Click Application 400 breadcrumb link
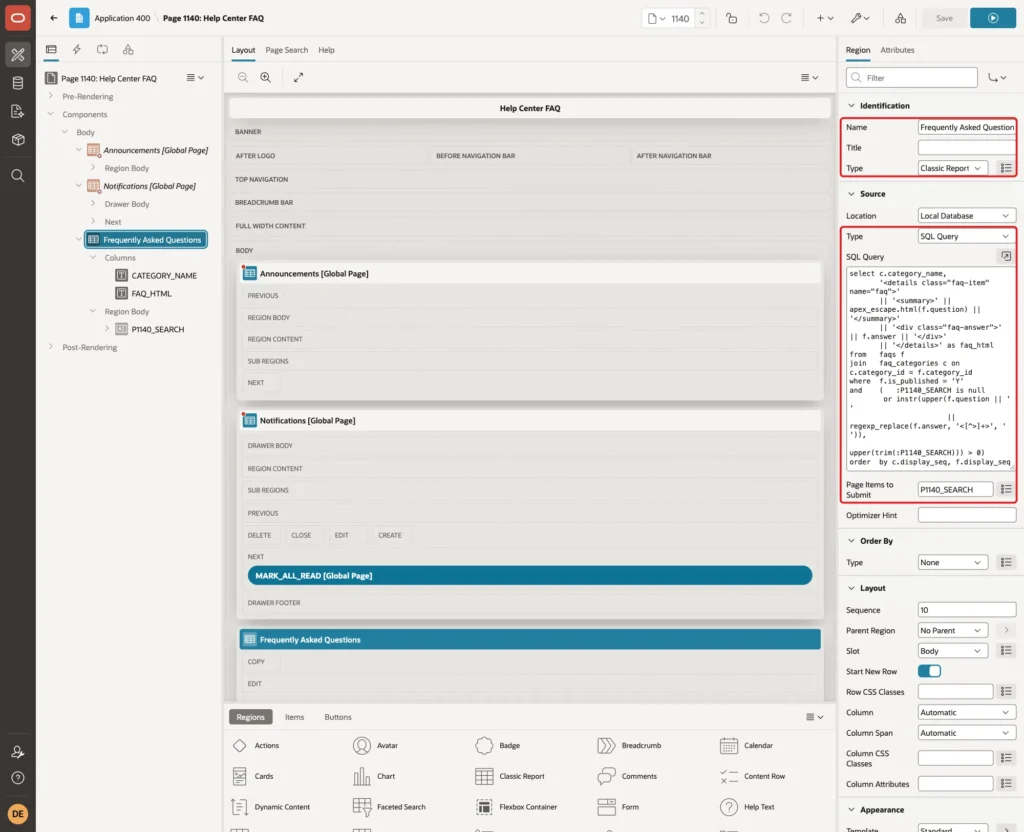The image size is (1024, 832). tap(122, 18)
